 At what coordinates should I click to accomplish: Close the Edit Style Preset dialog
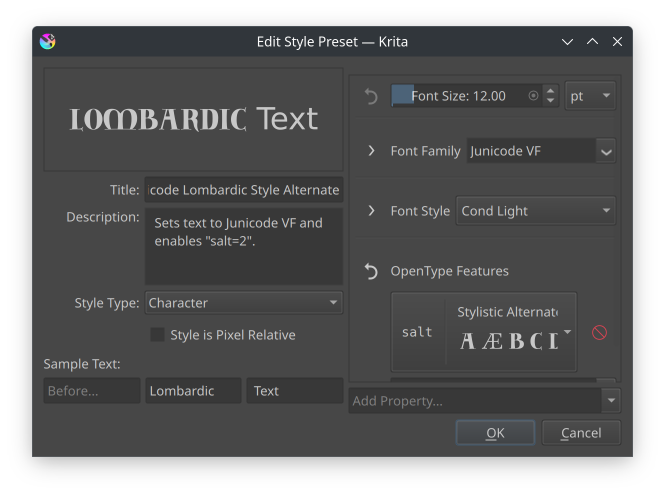tap(618, 42)
